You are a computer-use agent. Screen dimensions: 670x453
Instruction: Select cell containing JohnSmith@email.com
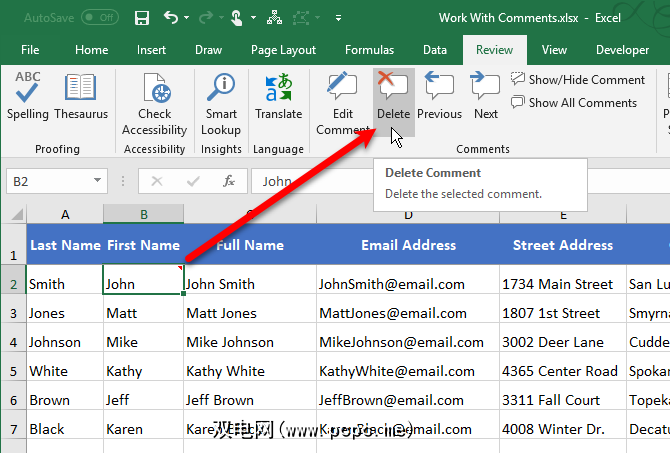point(391,284)
